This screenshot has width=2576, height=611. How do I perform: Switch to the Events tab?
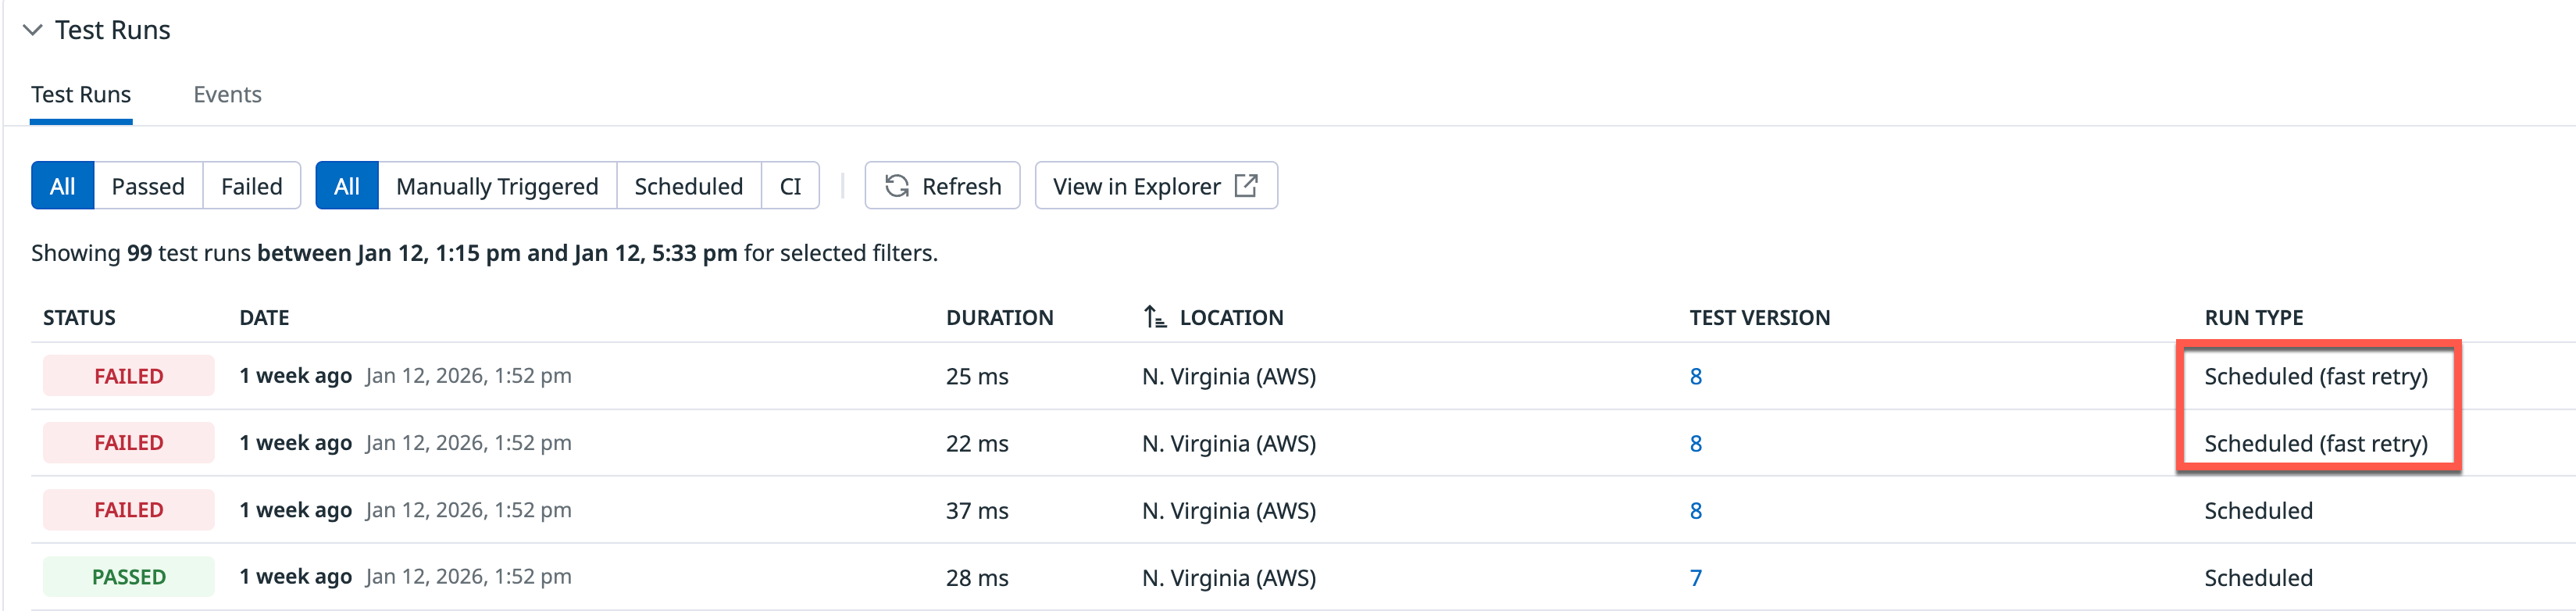227,95
